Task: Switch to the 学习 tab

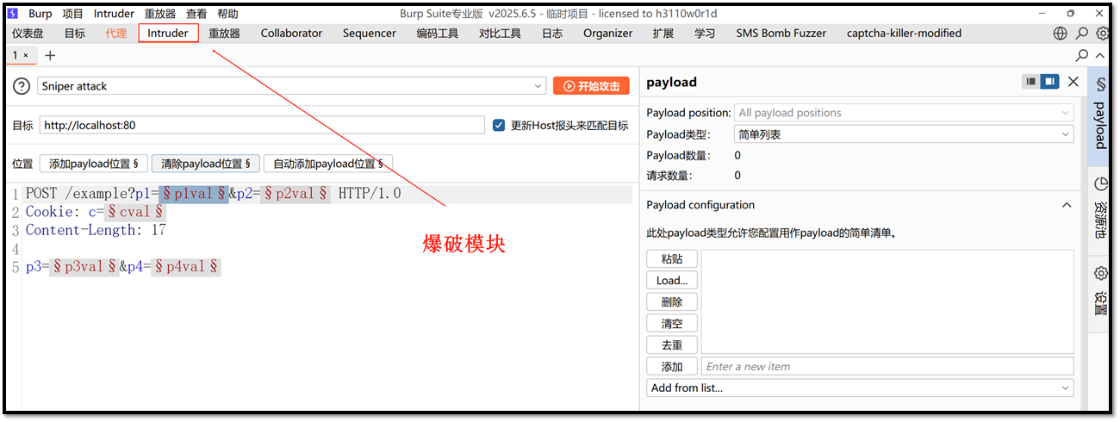Action: tap(705, 34)
